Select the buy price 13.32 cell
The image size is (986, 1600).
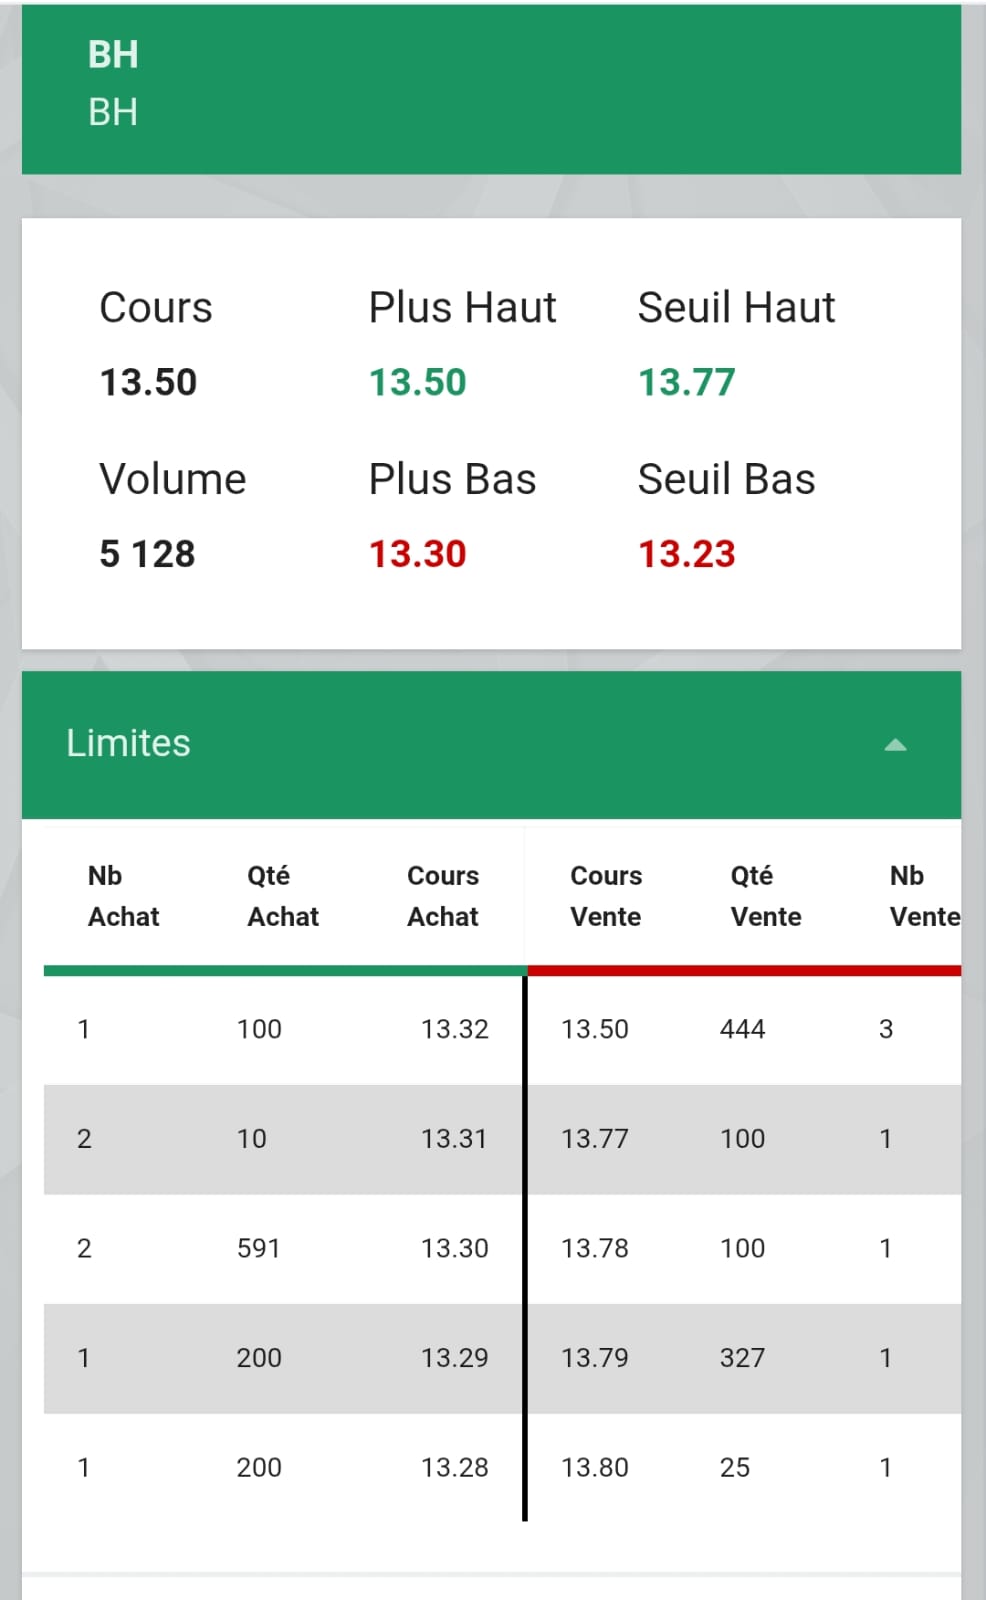[455, 1029]
